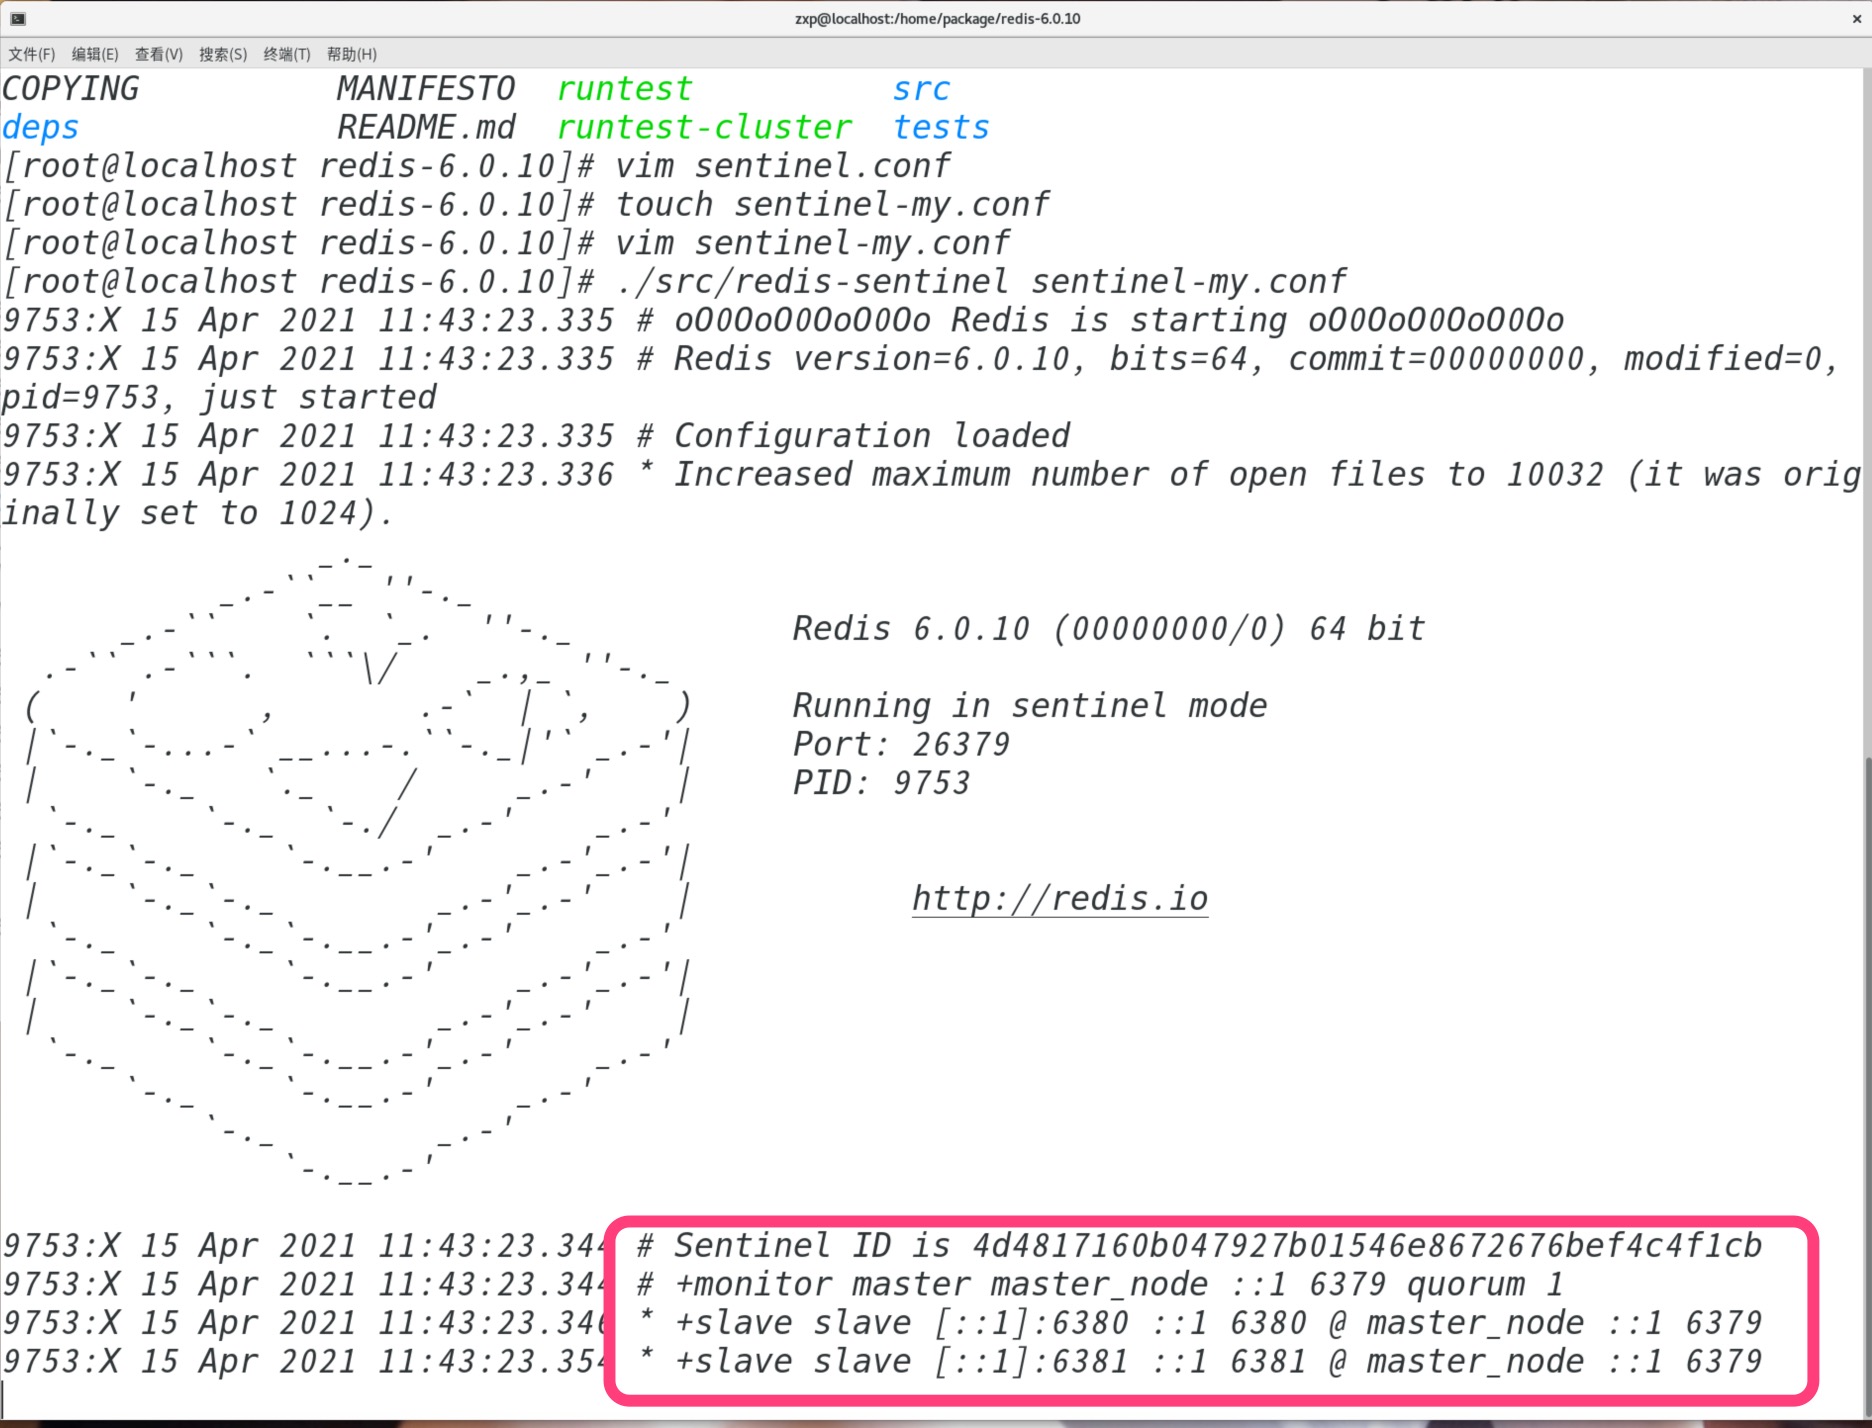This screenshot has height=1428, width=1872.
Task: Click the 'MANIFESTO' file name
Action: pos(426,89)
